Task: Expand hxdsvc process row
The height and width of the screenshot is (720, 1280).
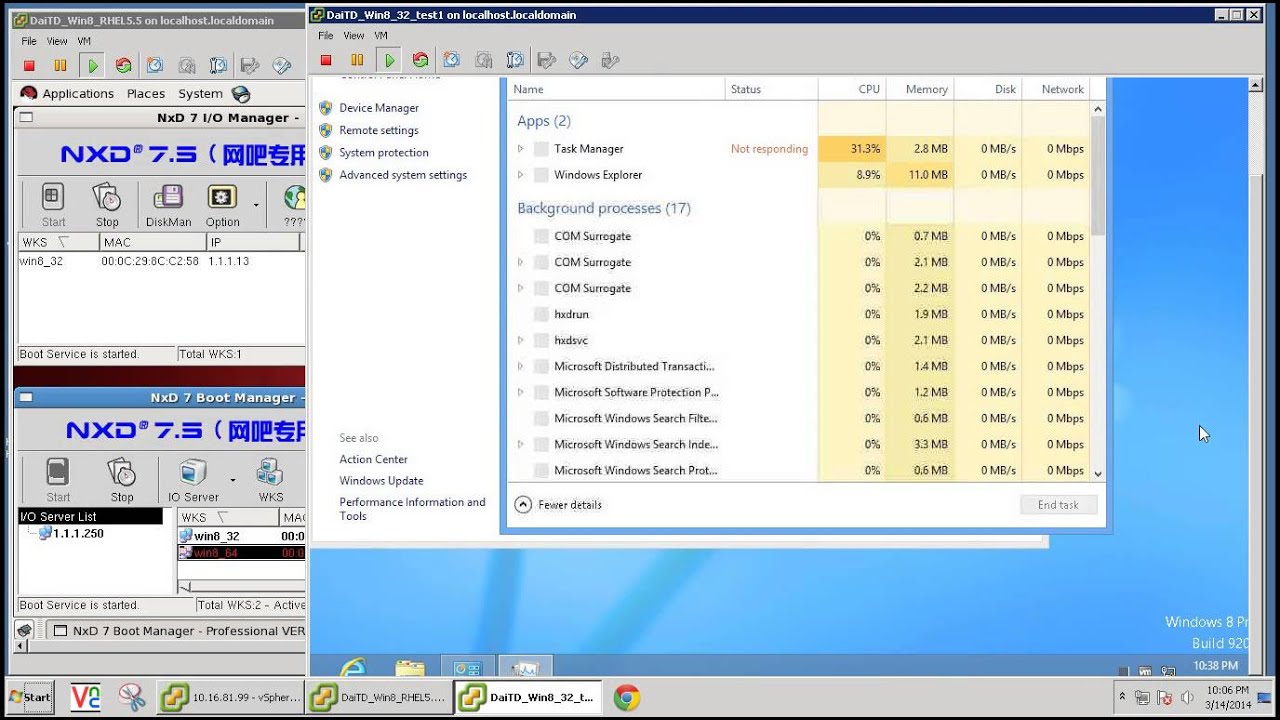Action: pyautogui.click(x=520, y=341)
